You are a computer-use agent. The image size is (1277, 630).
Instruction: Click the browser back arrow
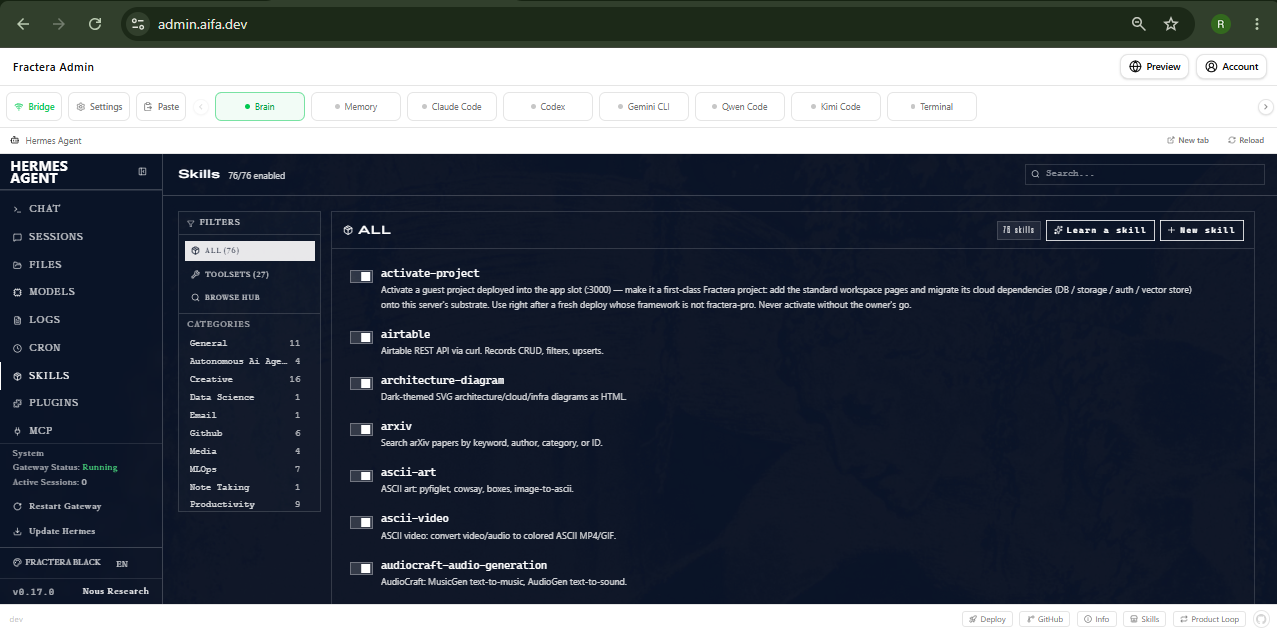(x=23, y=24)
